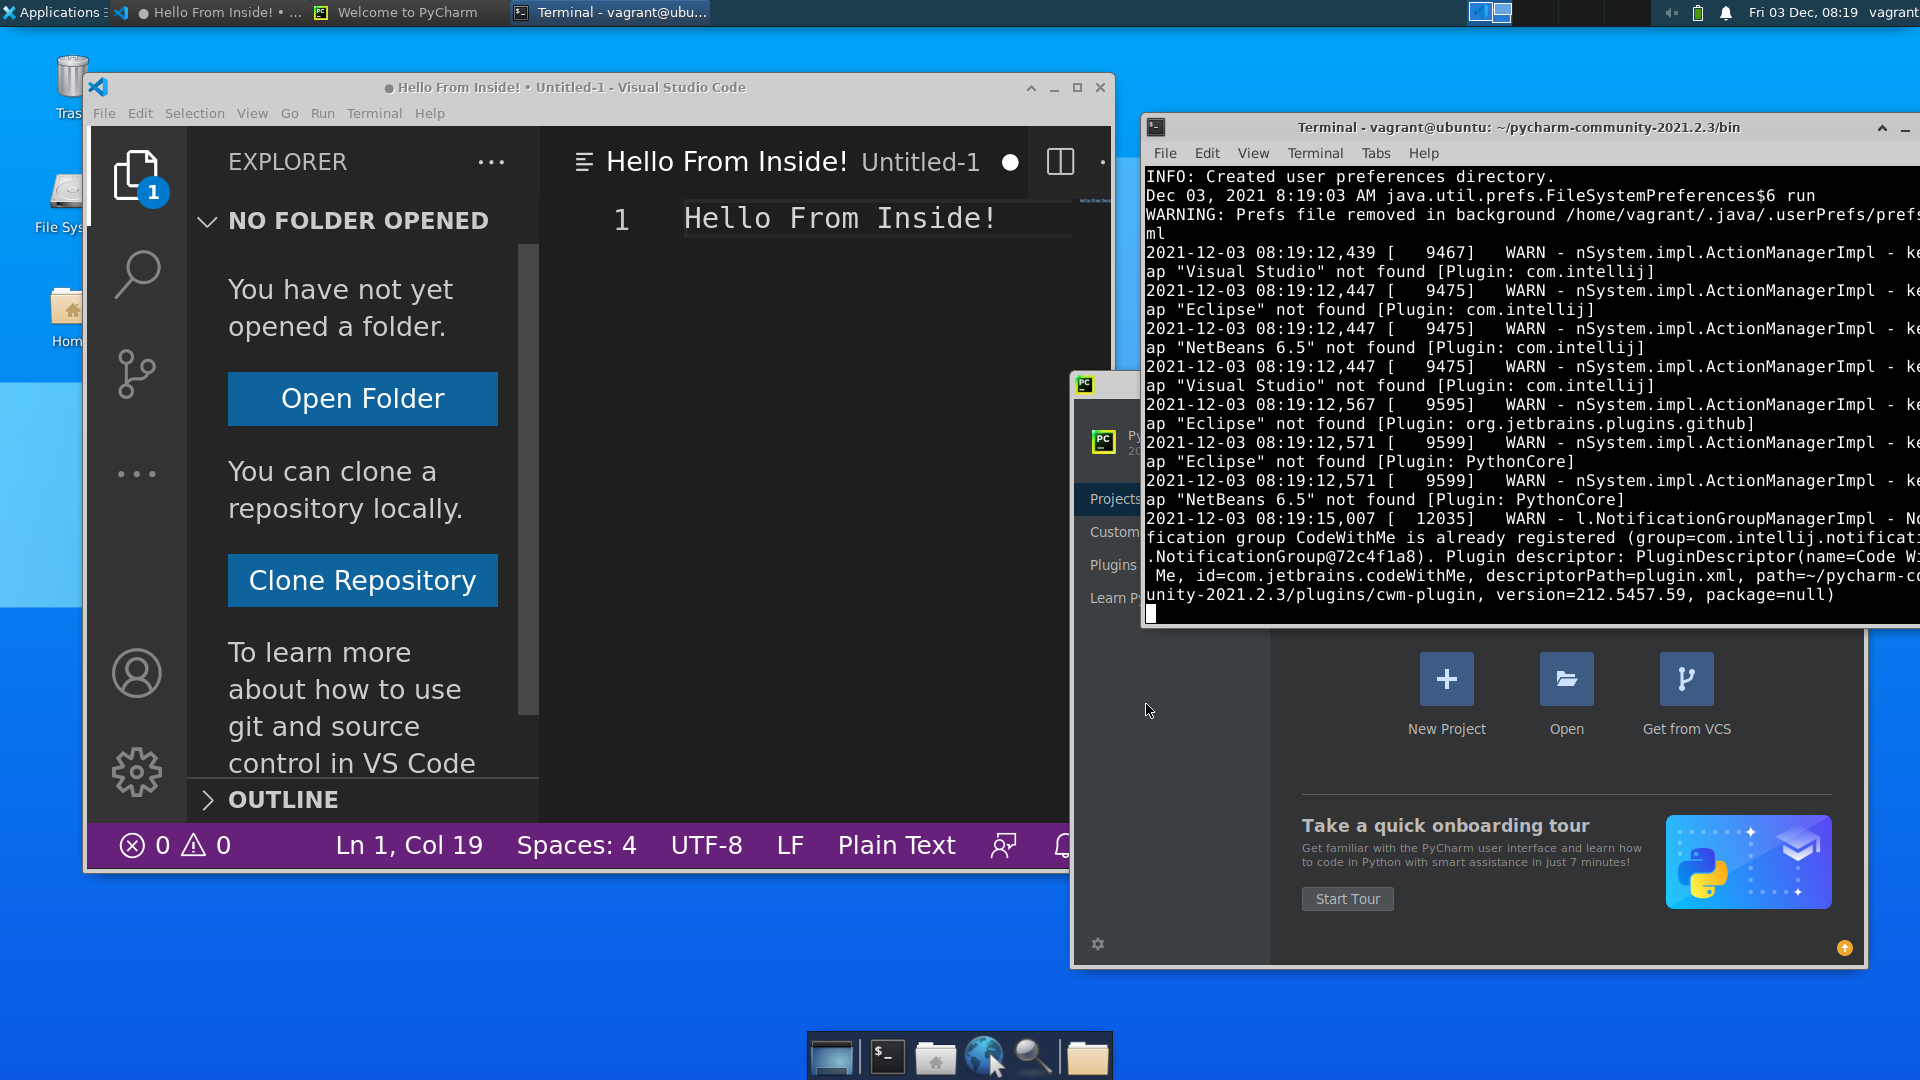Click the onboarding tour Python thumbnail
Image resolution: width=1920 pixels, height=1080 pixels.
click(x=1749, y=862)
